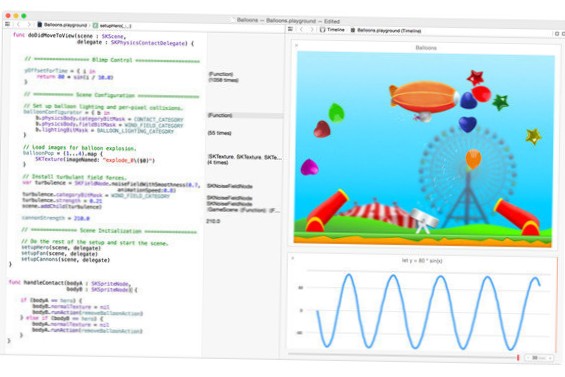Click the Balloons.playground file icon in jump bar
The height and width of the screenshot is (377, 565).
click(x=40, y=25)
